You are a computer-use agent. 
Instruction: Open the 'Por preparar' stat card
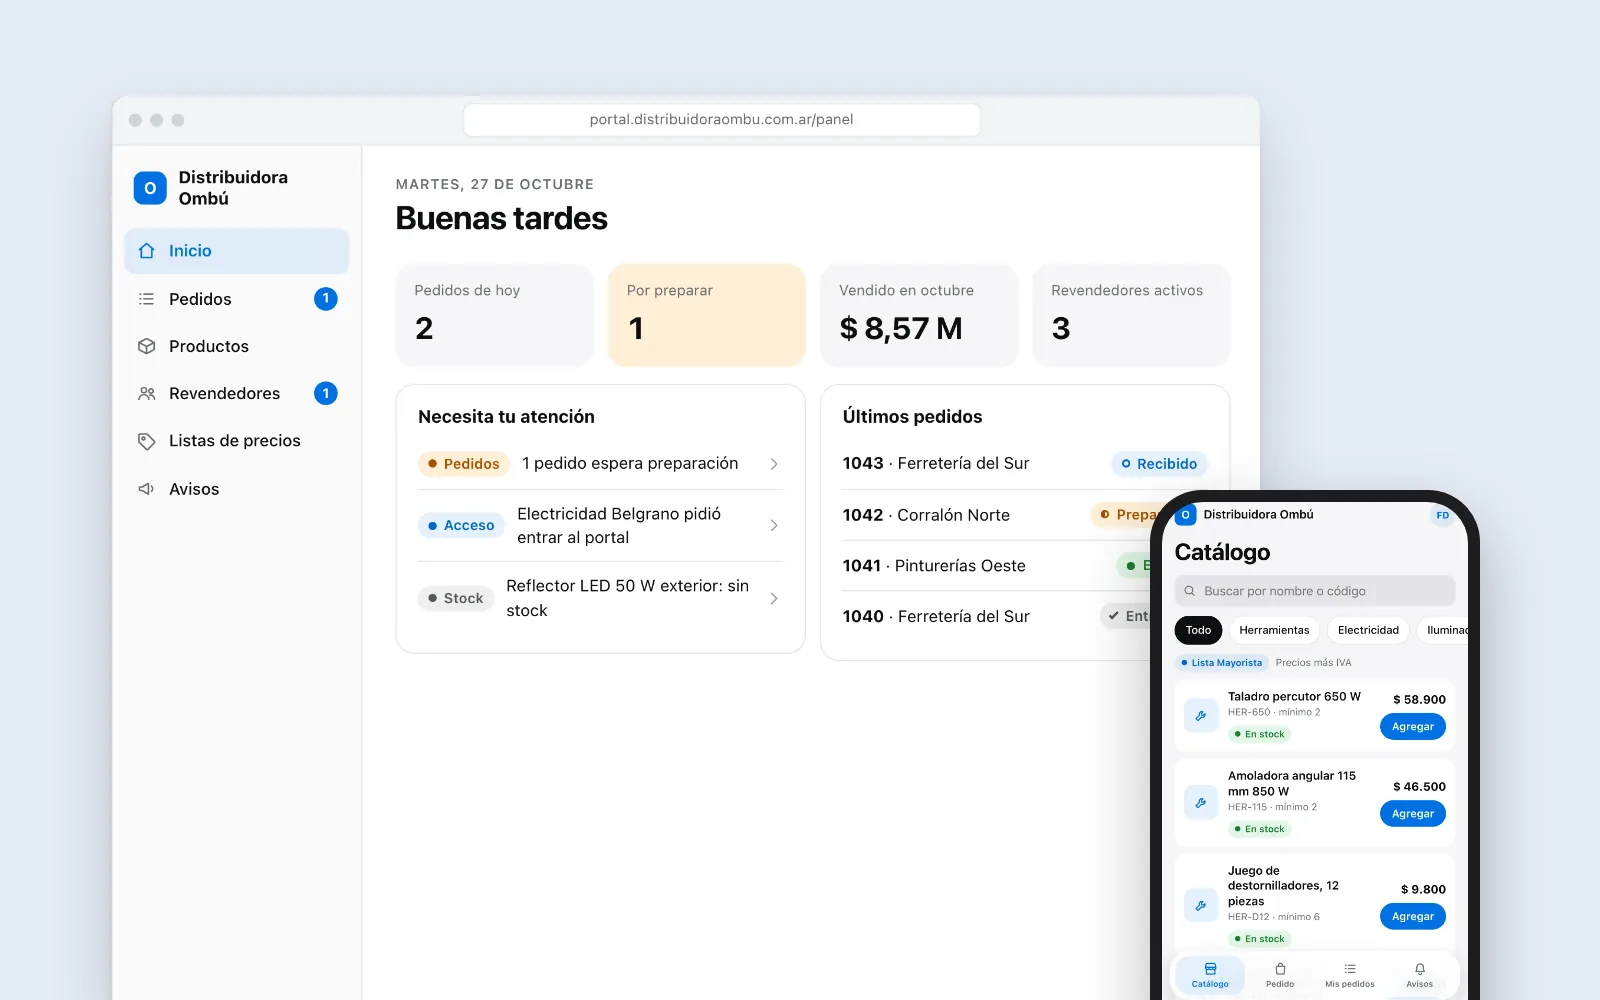click(707, 315)
